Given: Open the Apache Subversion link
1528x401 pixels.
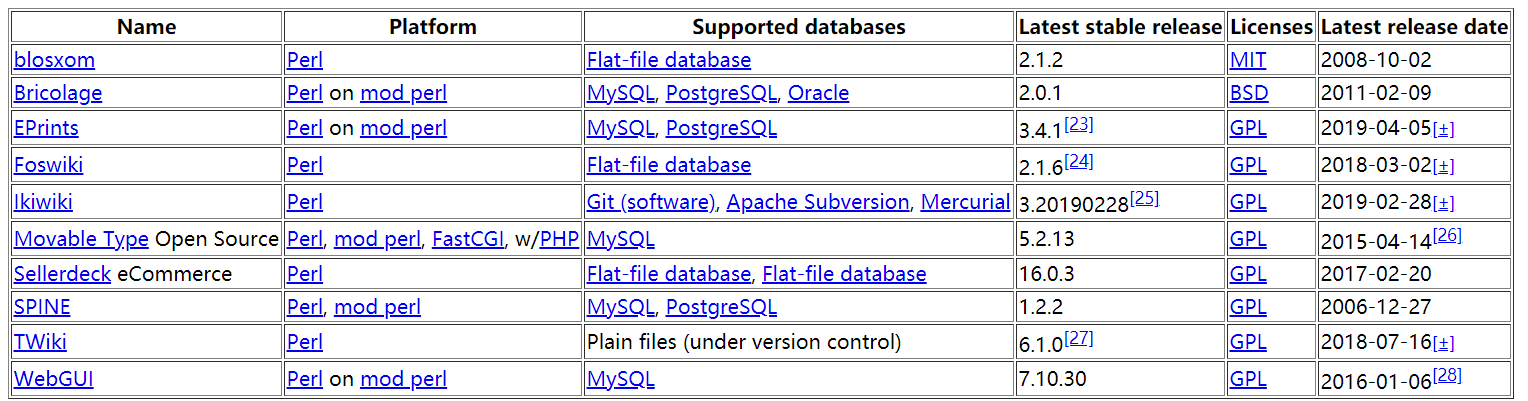Looking at the screenshot, I should pyautogui.click(x=817, y=202).
